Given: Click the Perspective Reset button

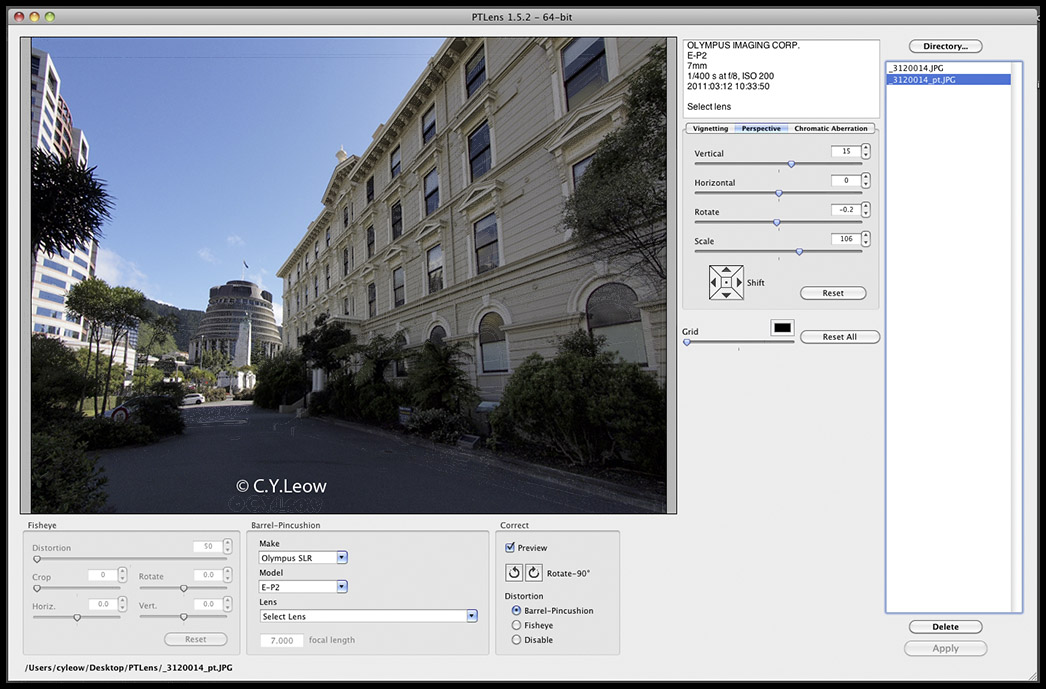Looking at the screenshot, I should tap(833, 293).
